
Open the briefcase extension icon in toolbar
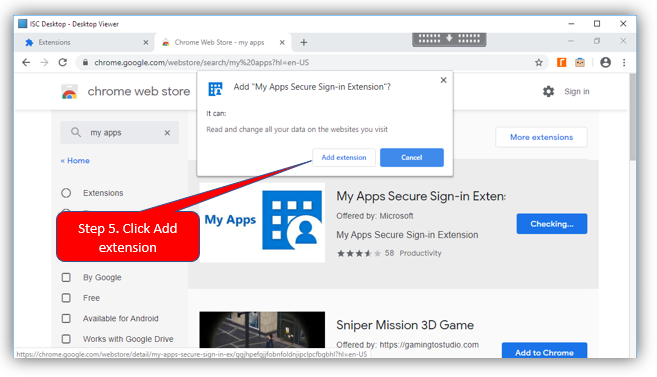point(580,62)
